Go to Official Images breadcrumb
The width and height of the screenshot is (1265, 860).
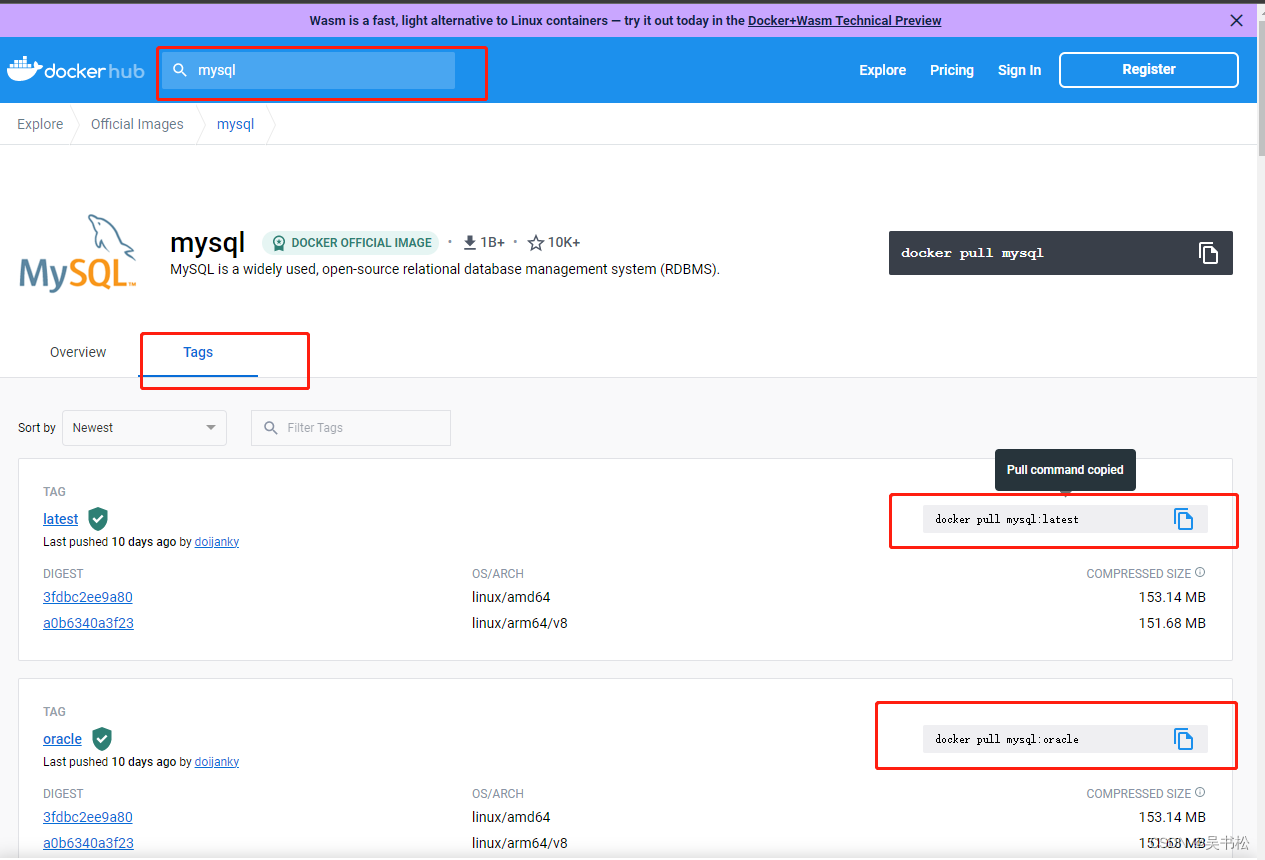click(x=137, y=124)
